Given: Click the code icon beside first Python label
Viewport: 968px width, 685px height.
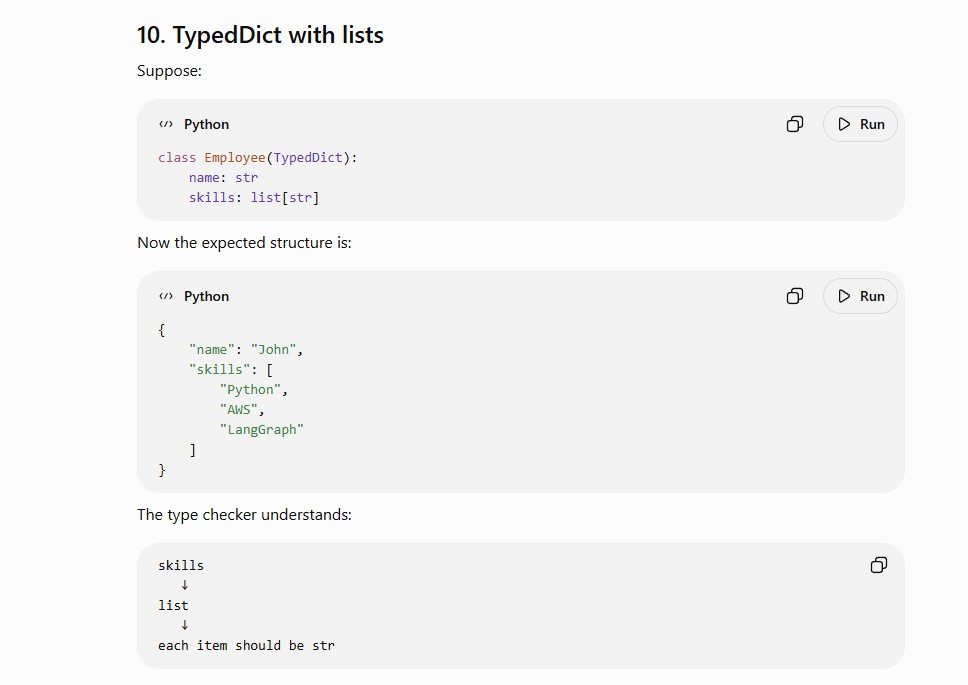Looking at the screenshot, I should click(x=165, y=124).
